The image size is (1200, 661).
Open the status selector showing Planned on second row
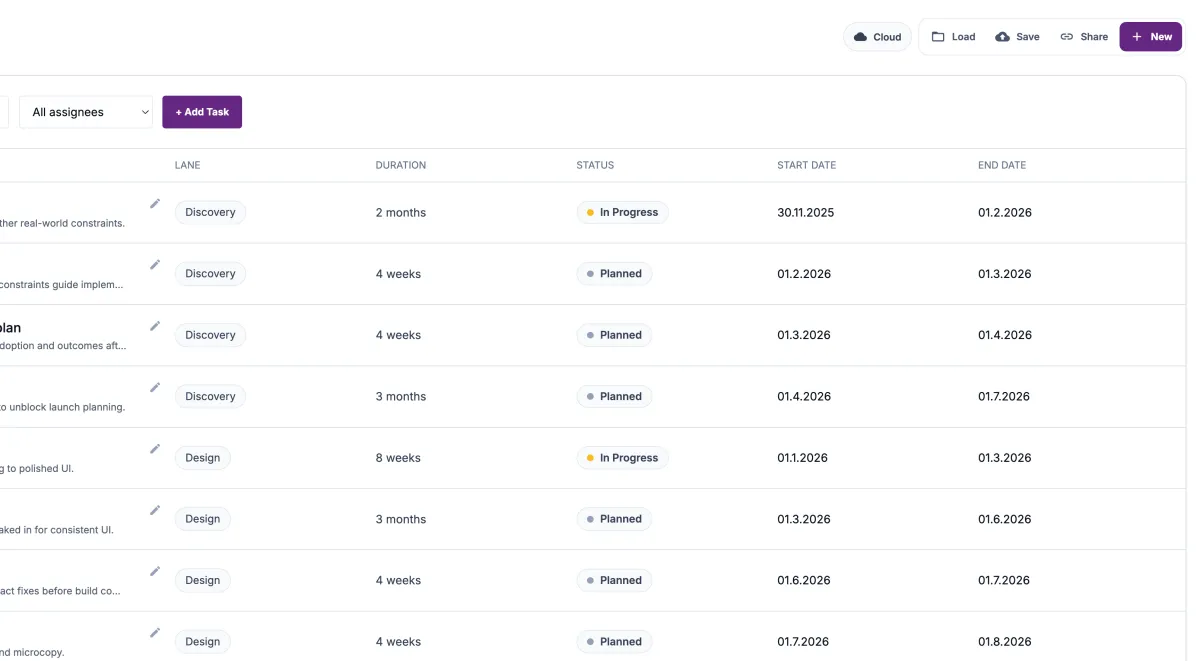click(x=613, y=273)
